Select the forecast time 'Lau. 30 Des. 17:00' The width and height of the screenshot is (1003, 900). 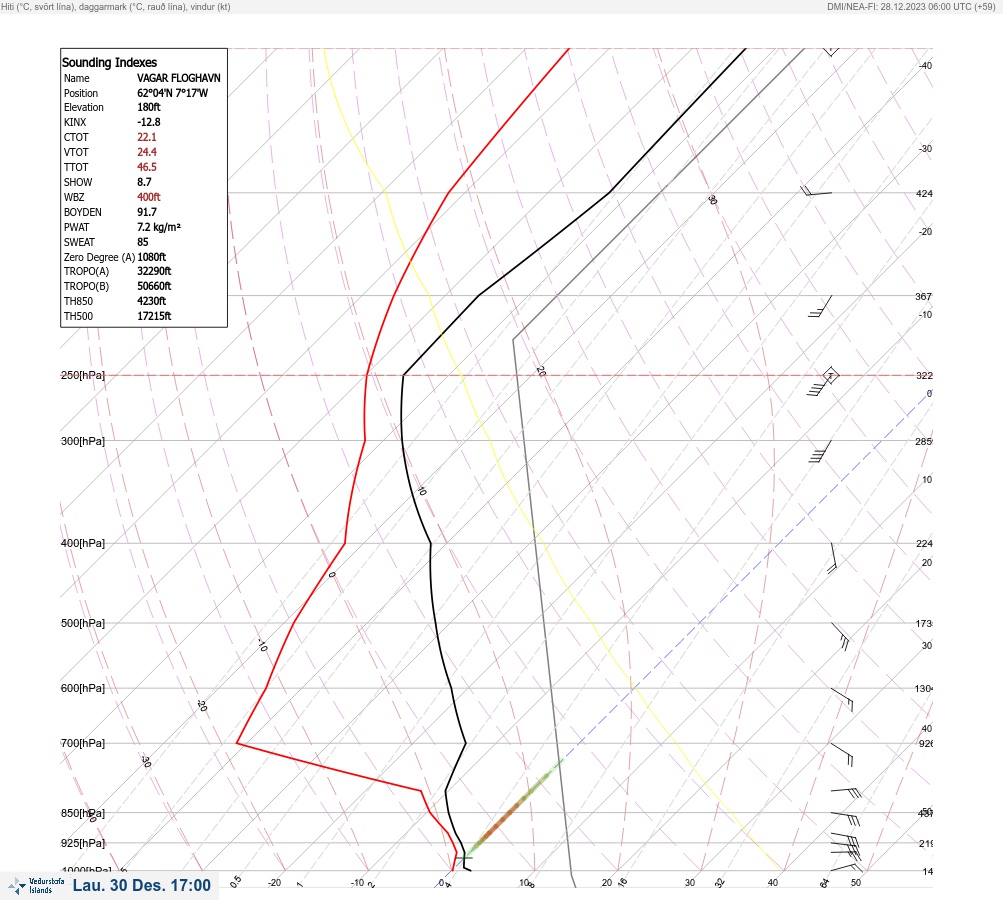tap(141, 885)
